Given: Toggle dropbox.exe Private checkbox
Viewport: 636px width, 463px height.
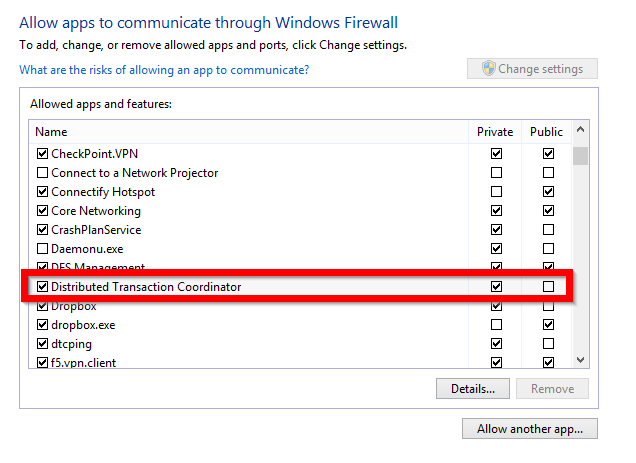Looking at the screenshot, I should click(497, 325).
